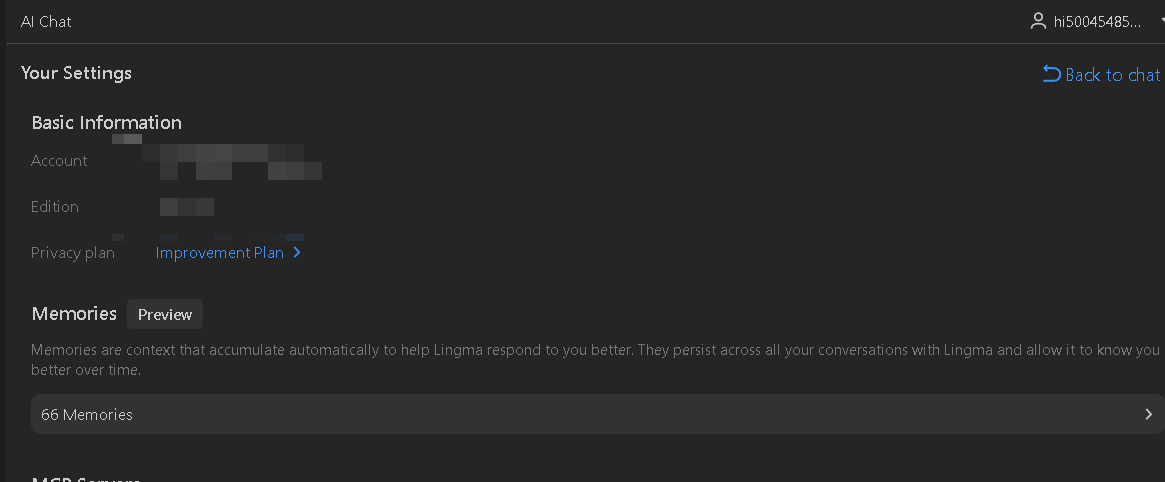Expand the dropdown caret beside the username
Viewport: 1165px width, 482px height.
(1161, 21)
